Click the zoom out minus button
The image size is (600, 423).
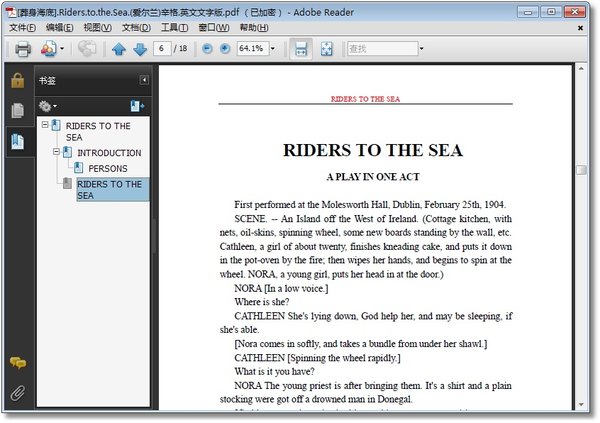tap(207, 49)
